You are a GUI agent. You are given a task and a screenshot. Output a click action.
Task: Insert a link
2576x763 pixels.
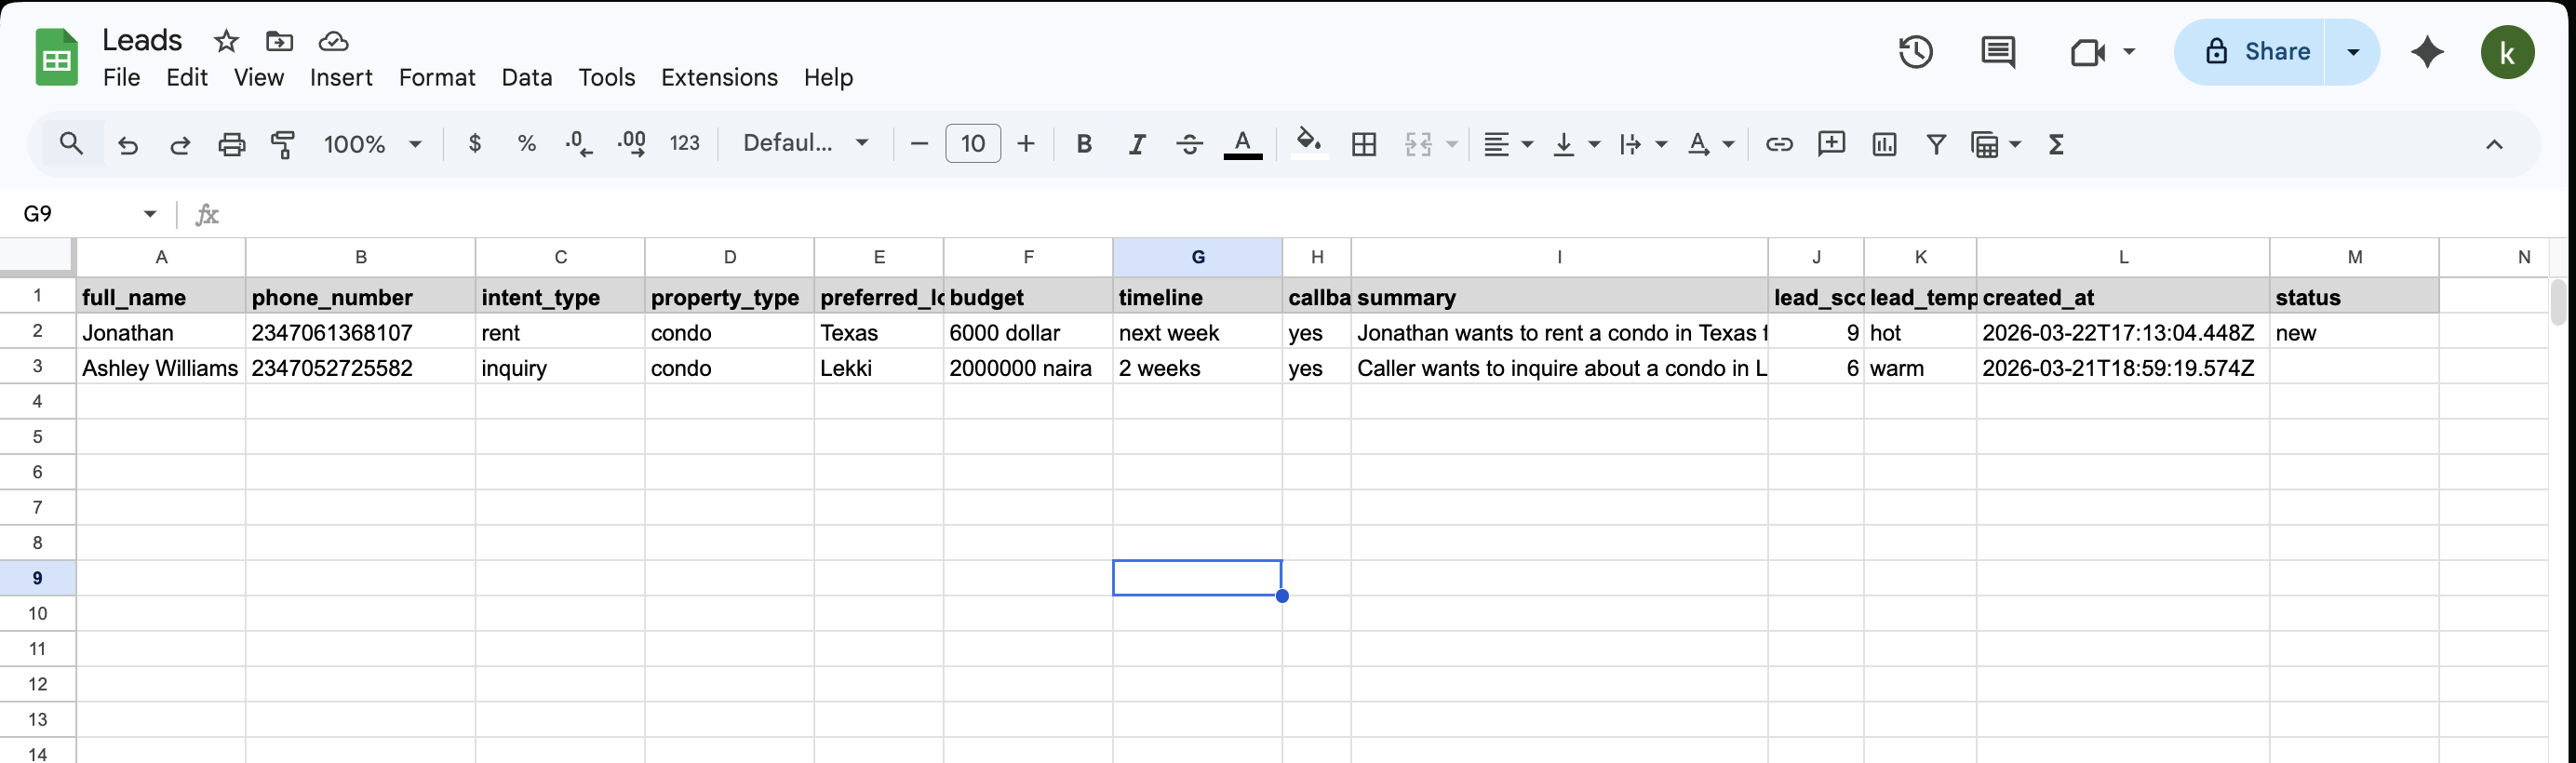[x=1778, y=144]
